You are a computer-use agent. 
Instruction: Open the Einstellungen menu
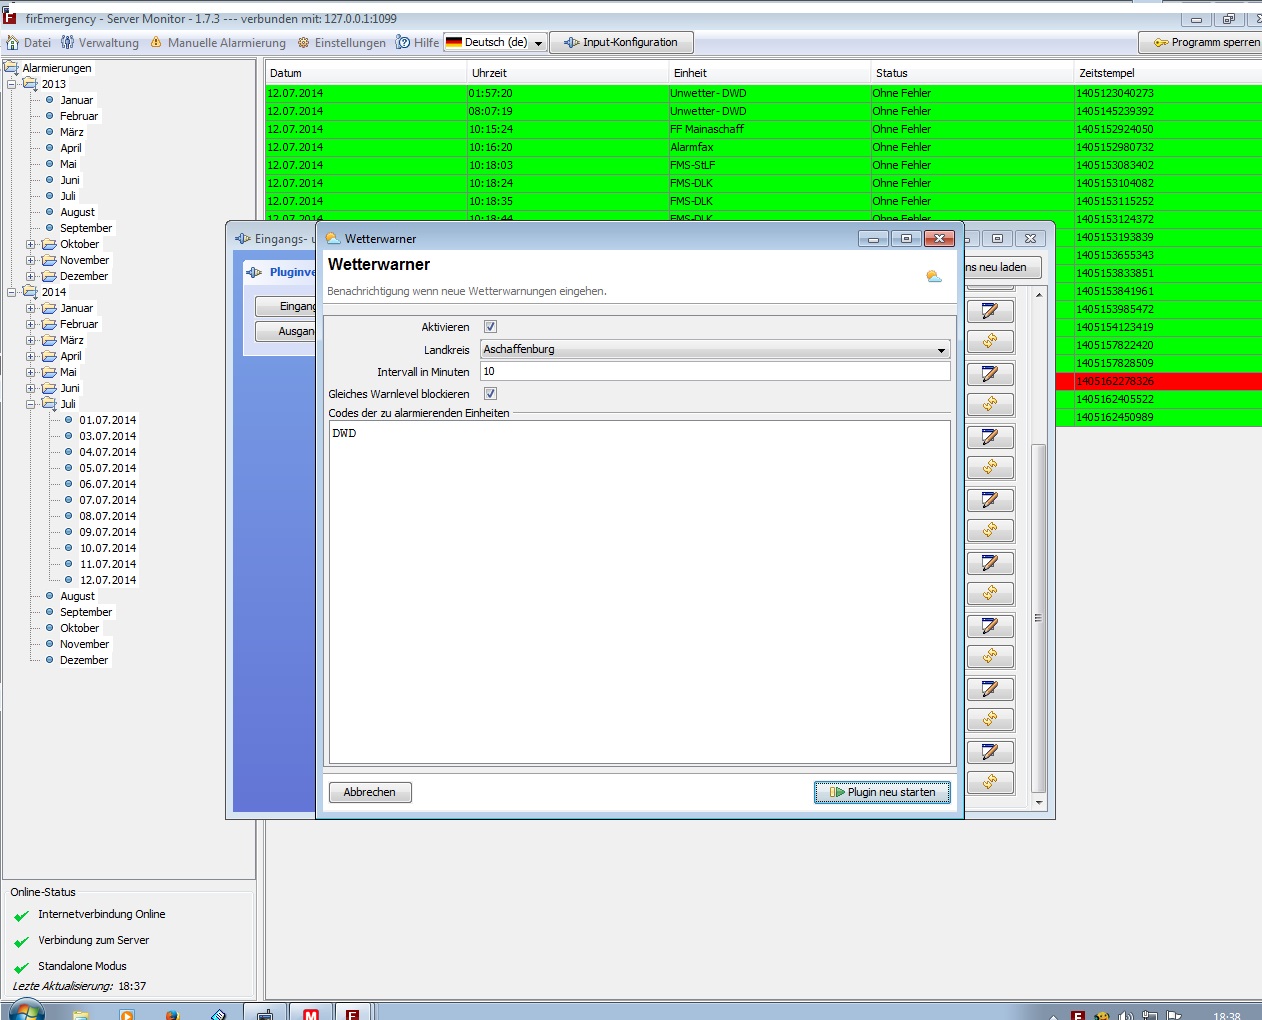(x=341, y=42)
